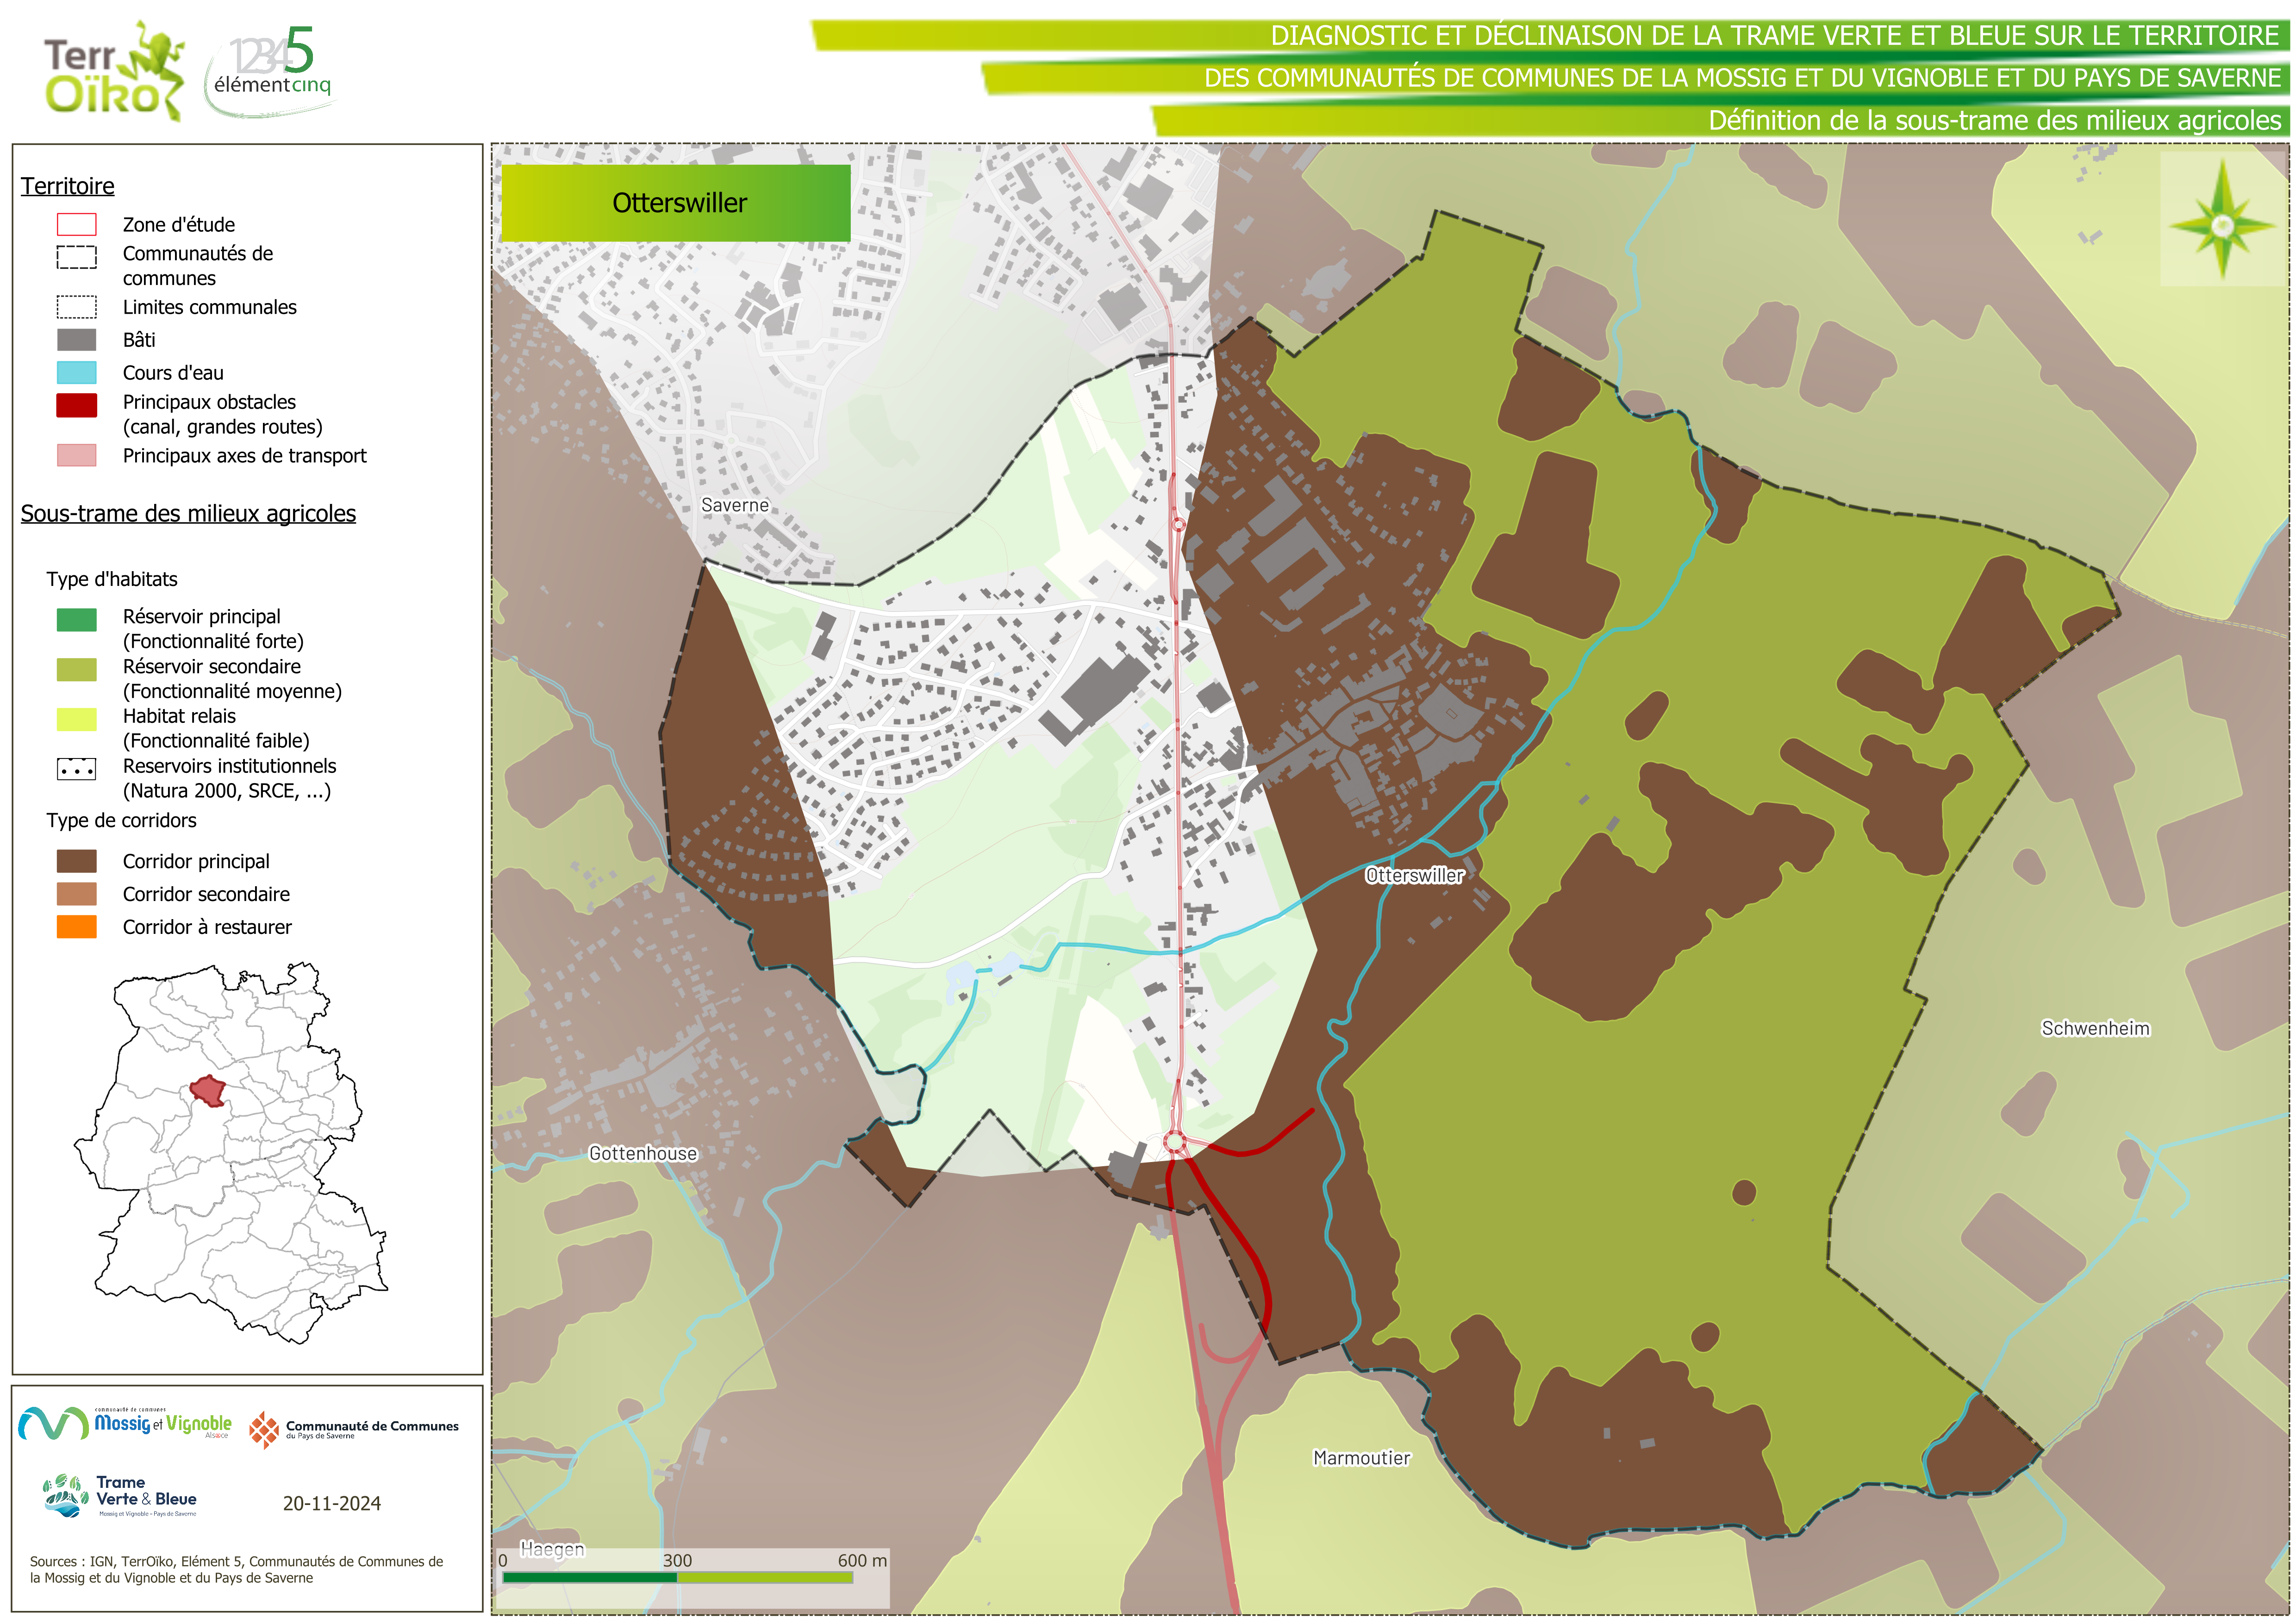The image size is (2296, 1623).
Task: Click the Saverne map label
Action: [735, 506]
